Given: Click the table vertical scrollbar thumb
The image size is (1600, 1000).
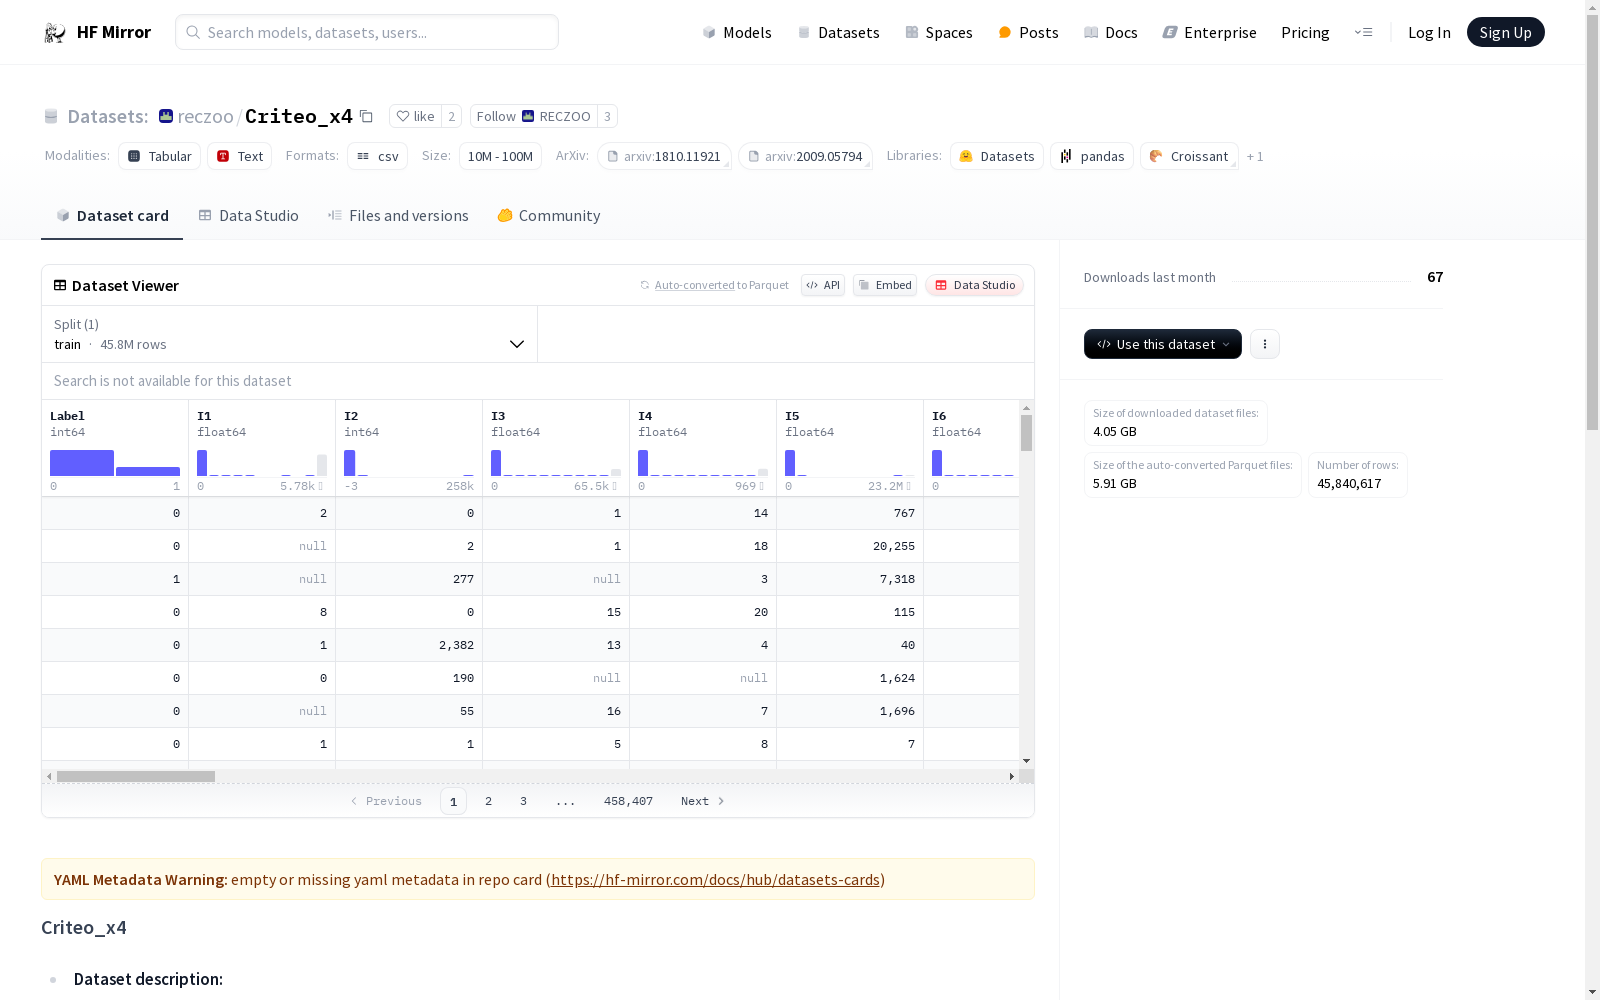Looking at the screenshot, I should click(x=1026, y=433).
